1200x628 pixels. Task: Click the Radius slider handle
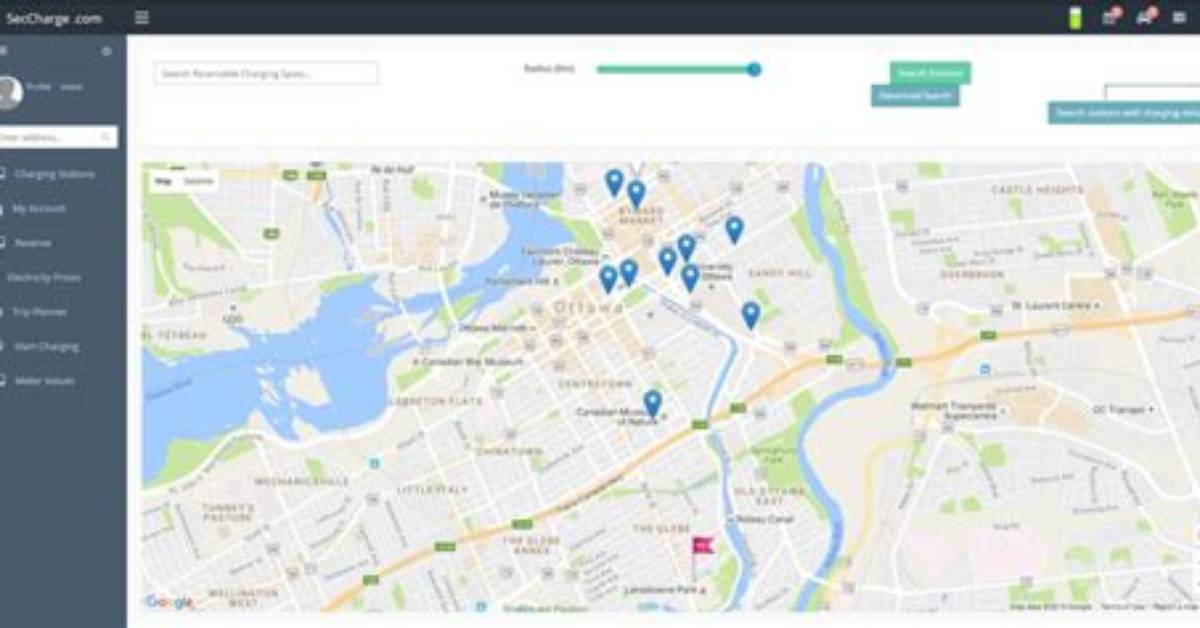[754, 69]
